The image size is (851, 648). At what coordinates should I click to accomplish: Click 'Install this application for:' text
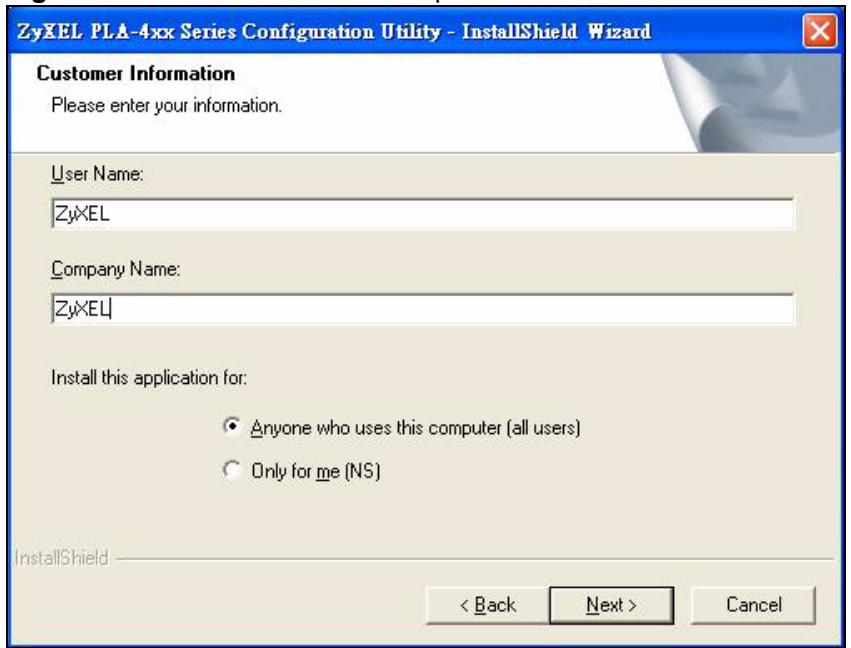click(x=149, y=377)
